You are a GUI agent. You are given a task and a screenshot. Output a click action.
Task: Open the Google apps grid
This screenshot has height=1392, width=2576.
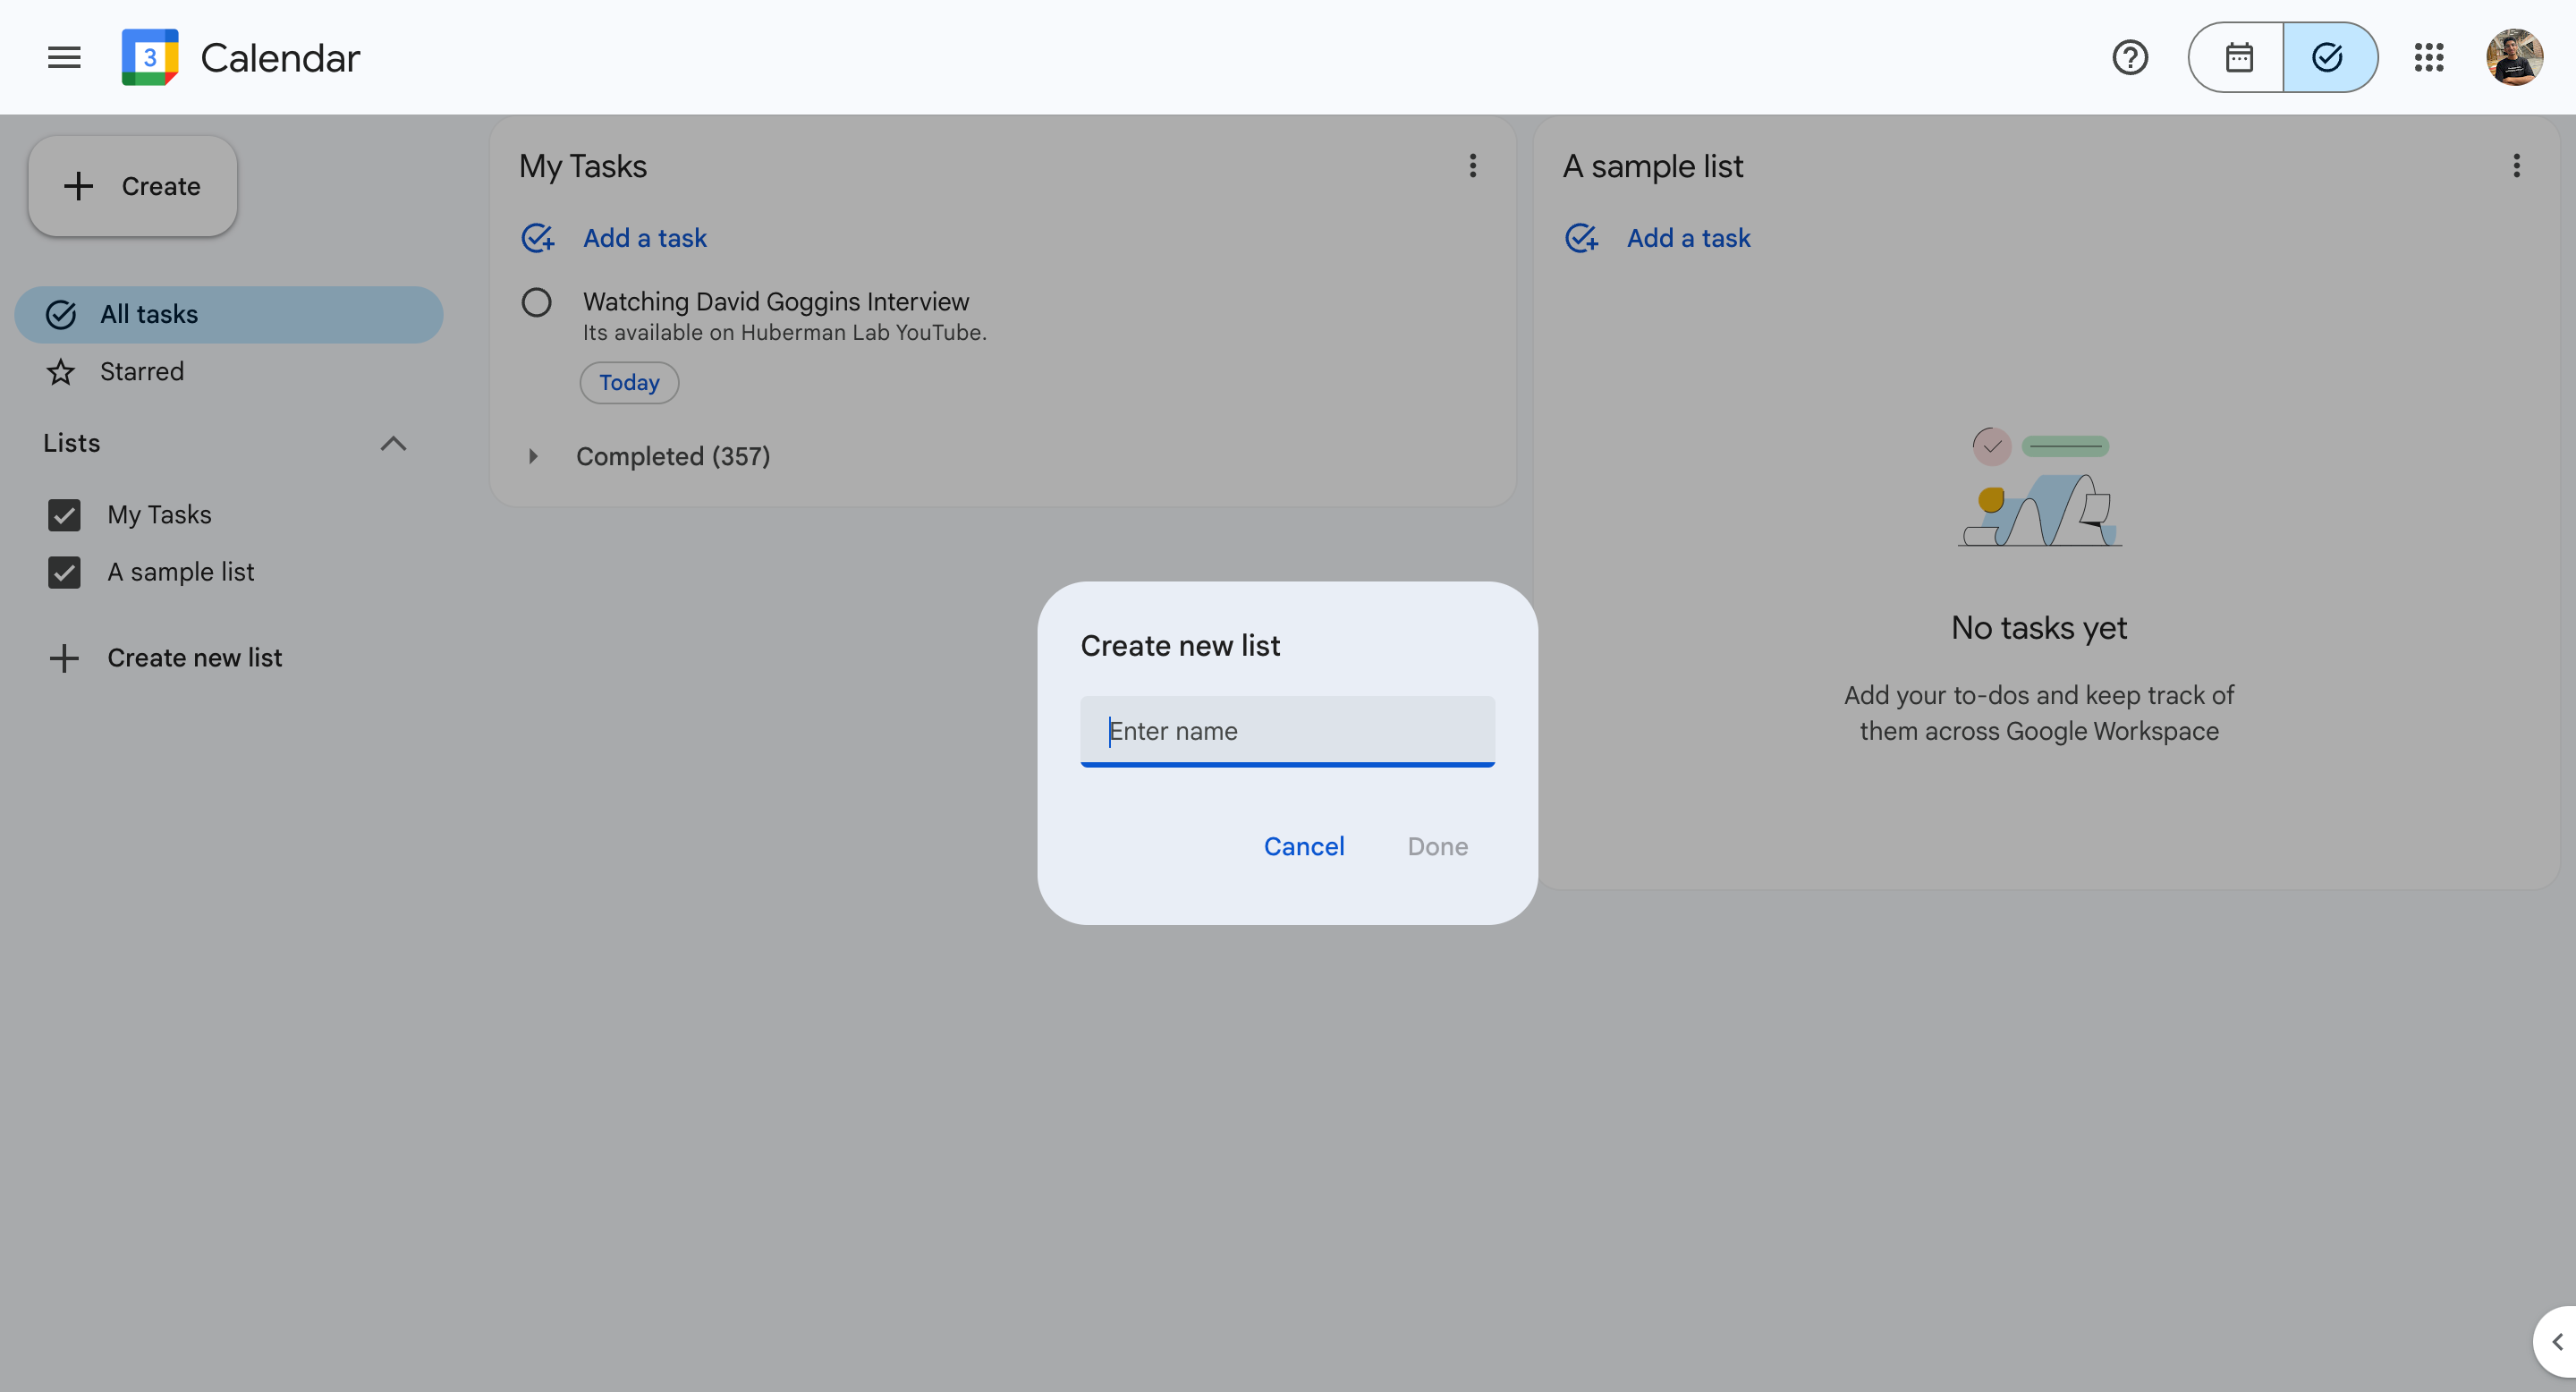point(2428,57)
